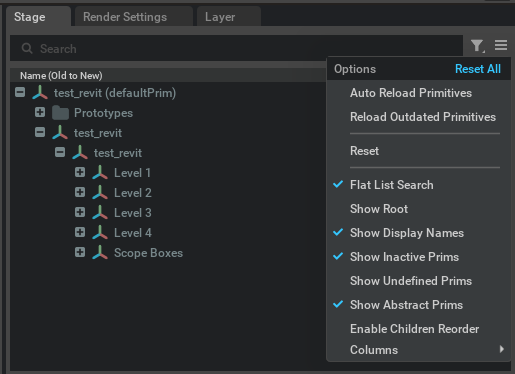Screen dimensions: 515x374
Task: Click the xform icon beside Scope Boxes
Action: coord(100,253)
